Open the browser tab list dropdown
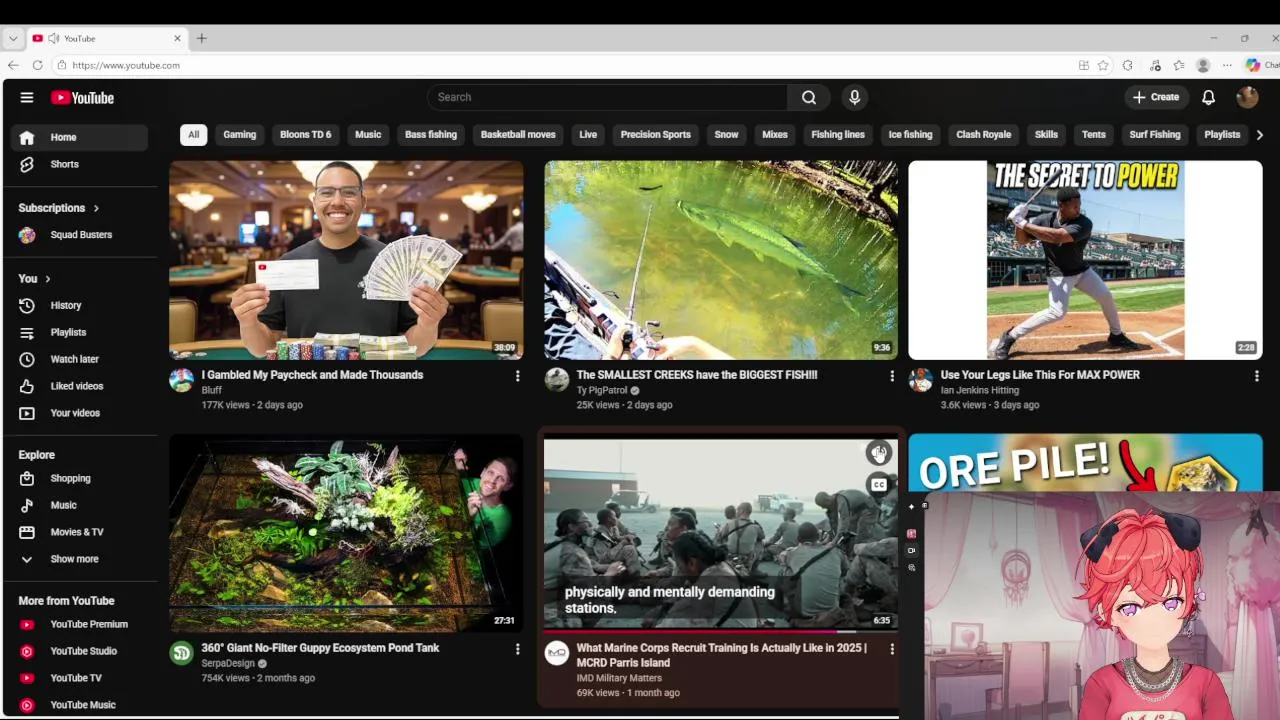The width and height of the screenshot is (1280, 720). [x=13, y=38]
